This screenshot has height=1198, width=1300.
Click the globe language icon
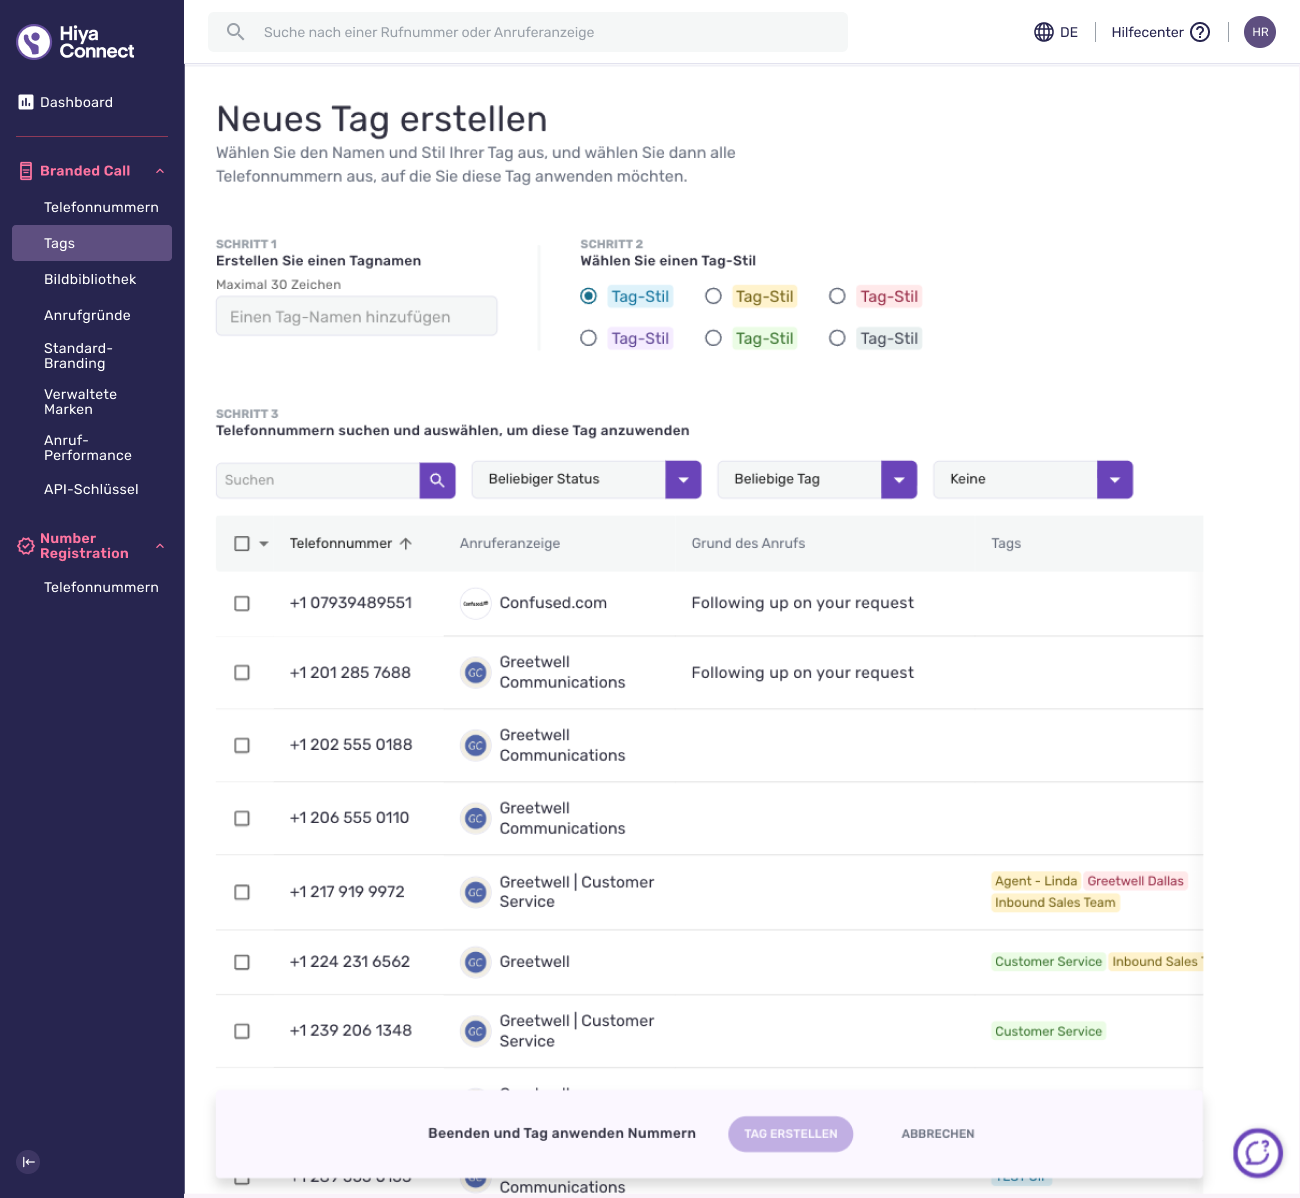tap(1044, 32)
